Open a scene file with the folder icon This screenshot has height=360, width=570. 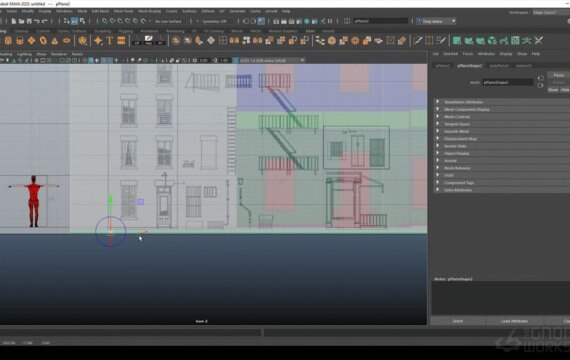pos(21,21)
